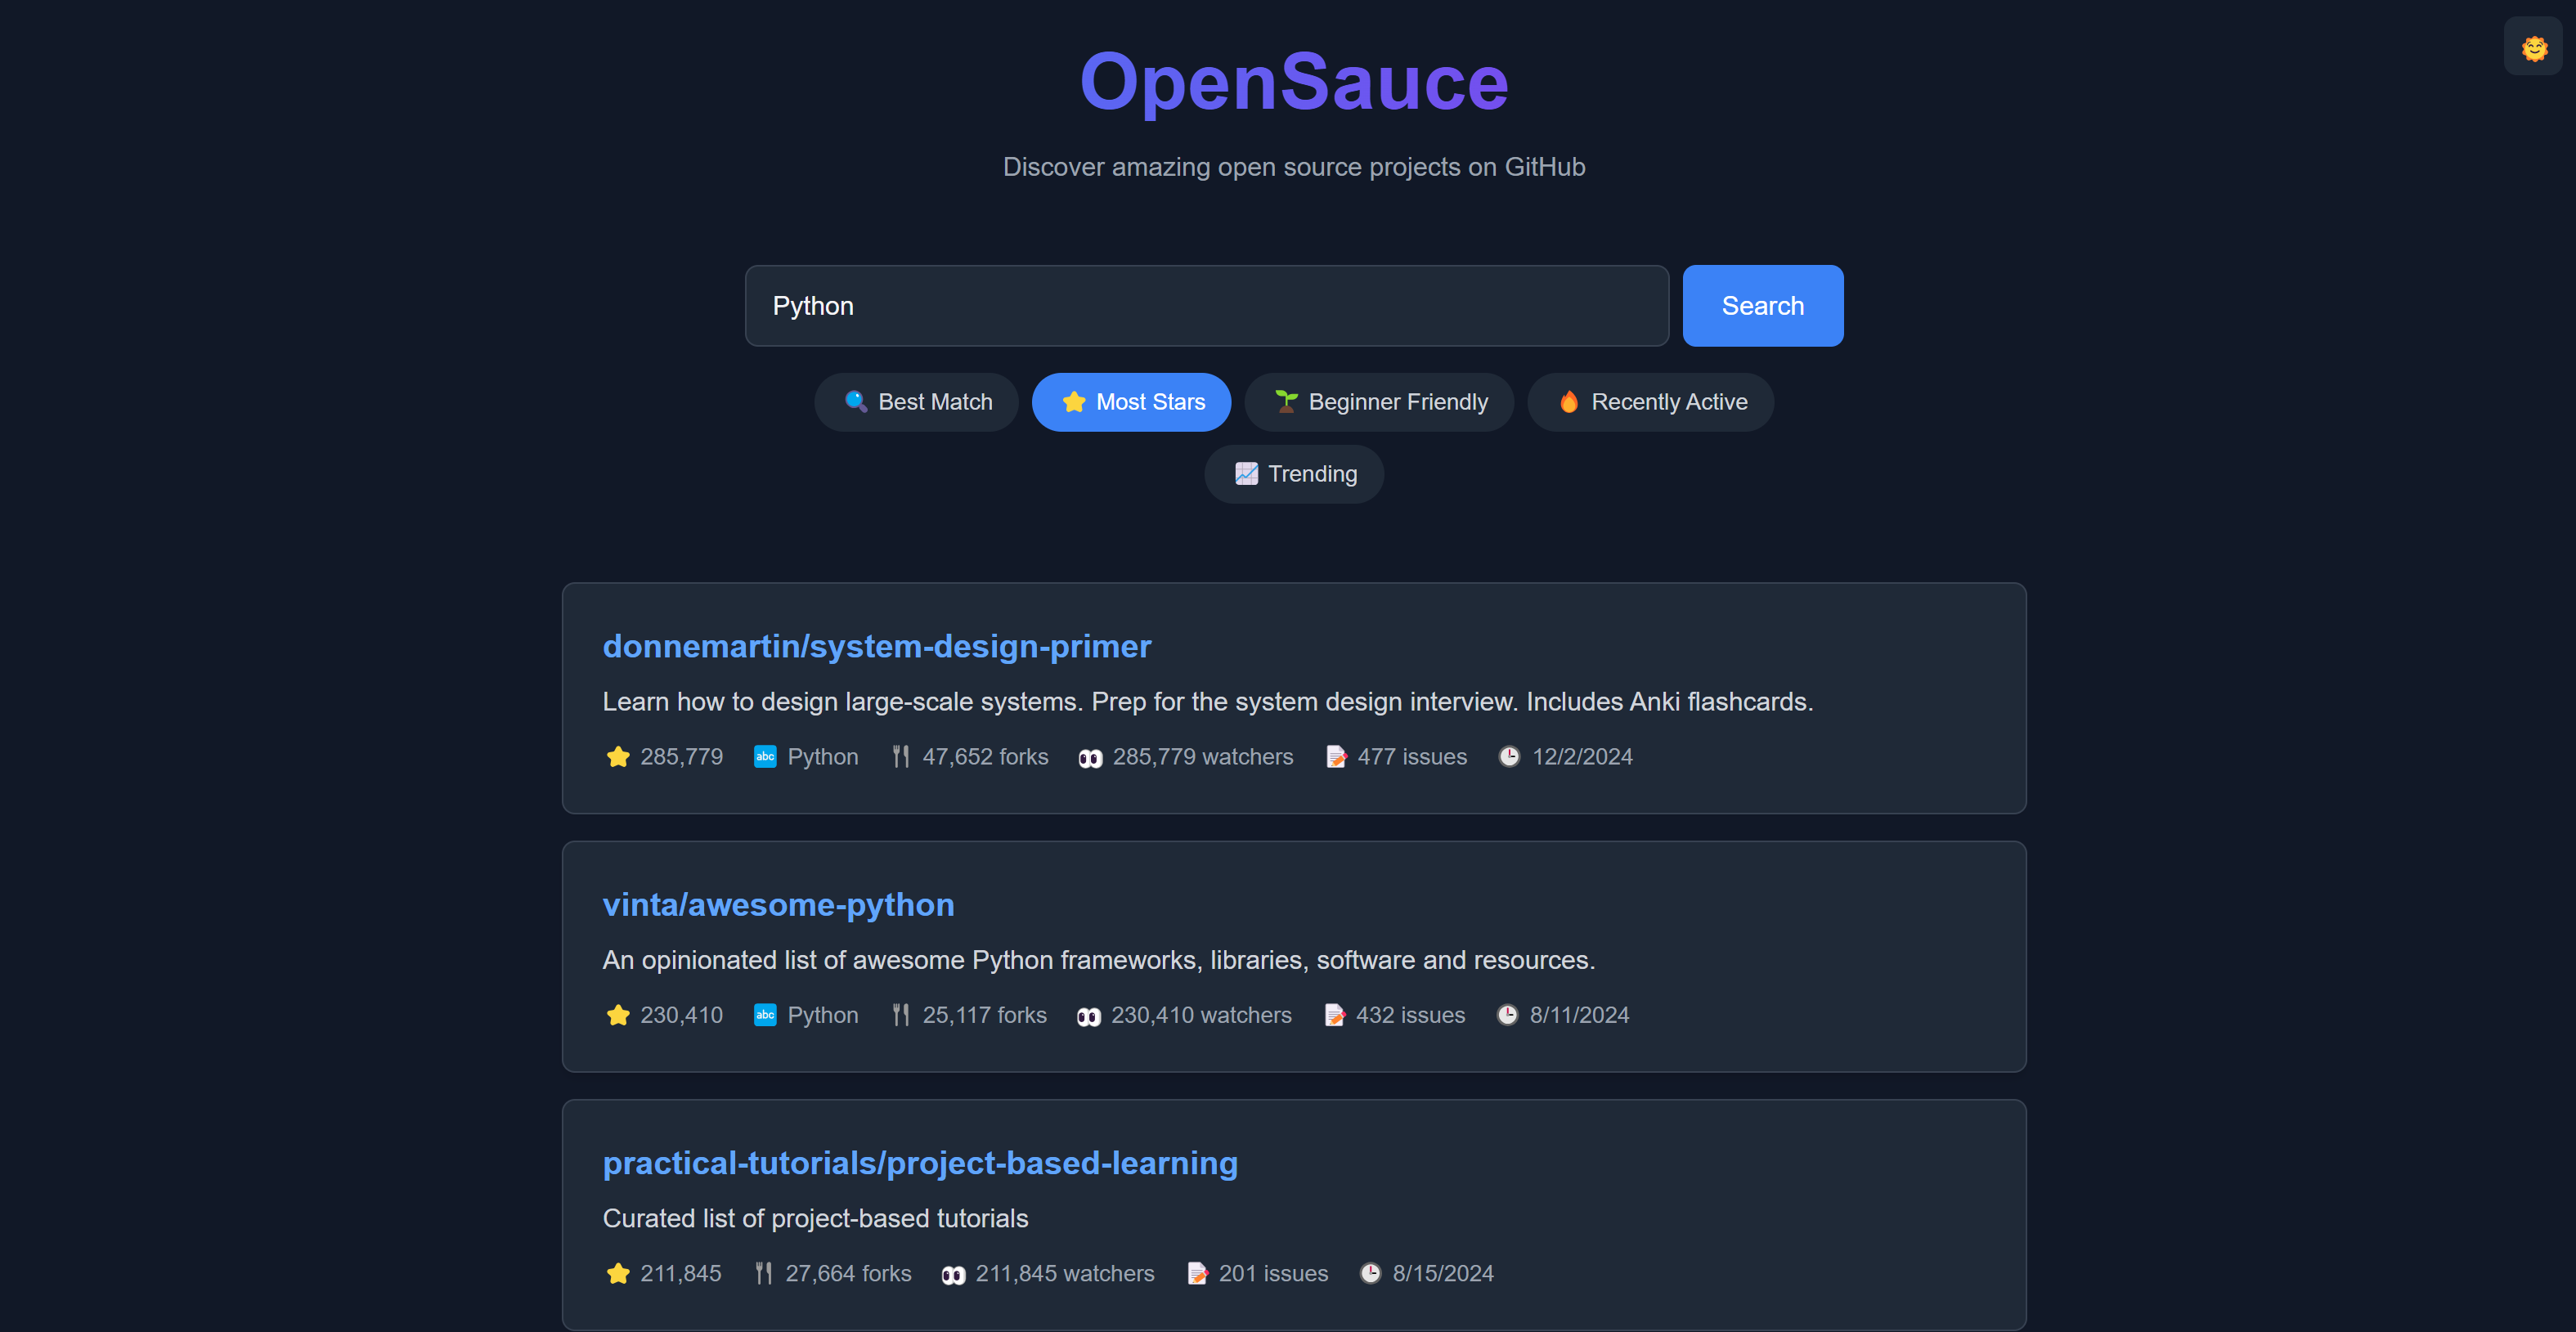Click star icon beside 285,779
Image resolution: width=2576 pixels, height=1332 pixels.
(x=617, y=756)
